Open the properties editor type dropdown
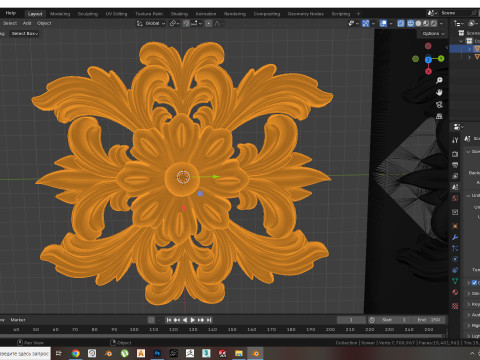 pos(459,127)
